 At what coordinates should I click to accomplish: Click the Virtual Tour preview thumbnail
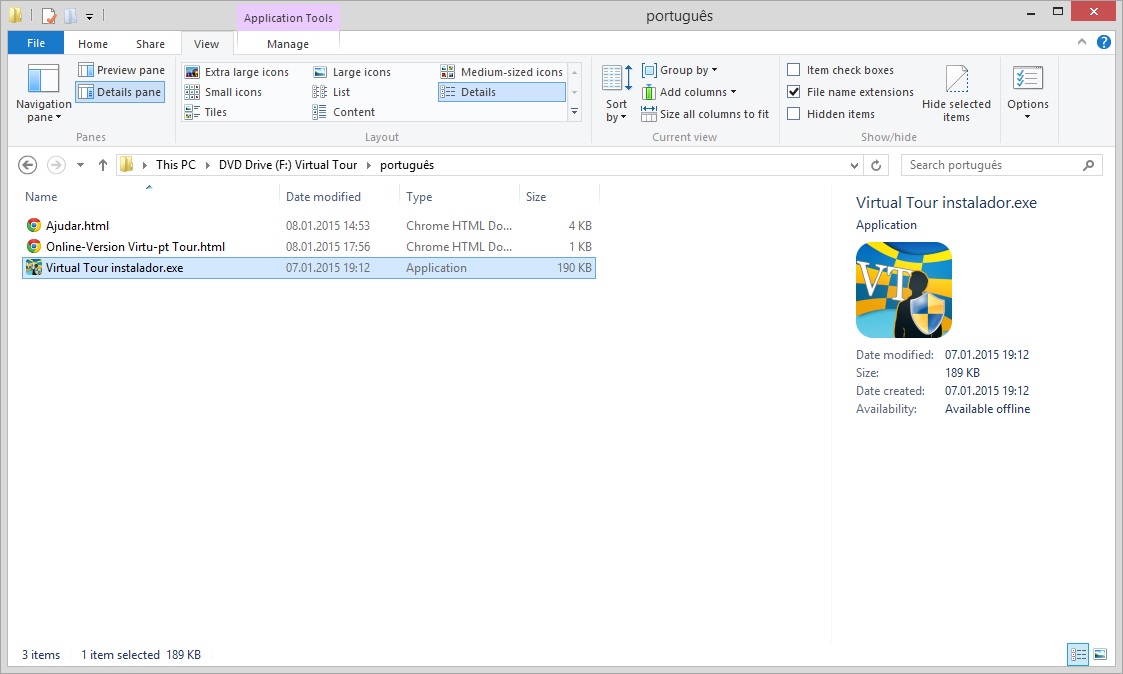[x=904, y=290]
